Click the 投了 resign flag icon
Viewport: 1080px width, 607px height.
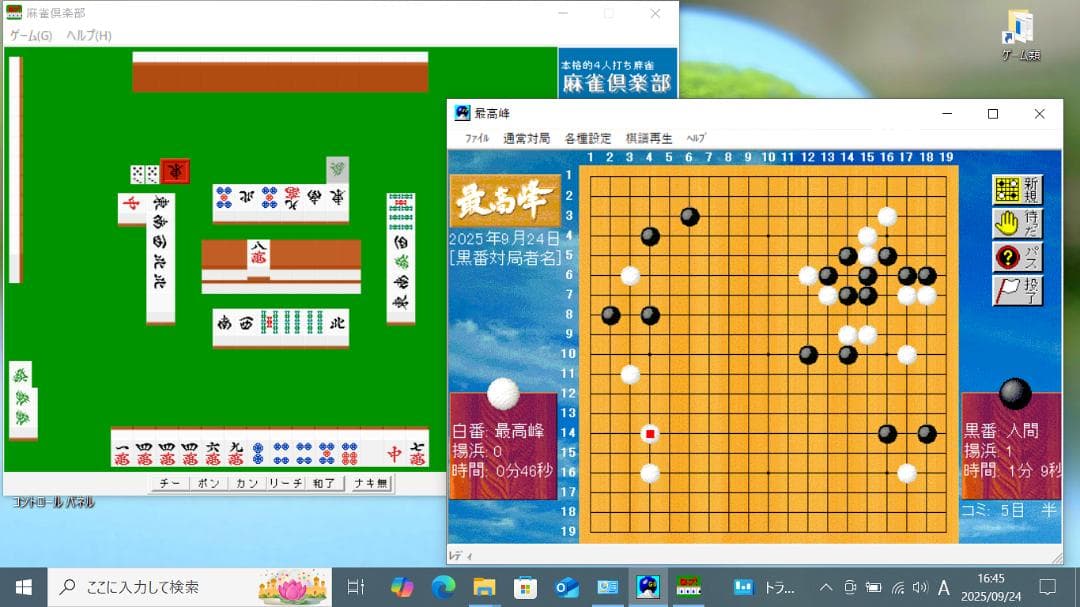[1017, 291]
